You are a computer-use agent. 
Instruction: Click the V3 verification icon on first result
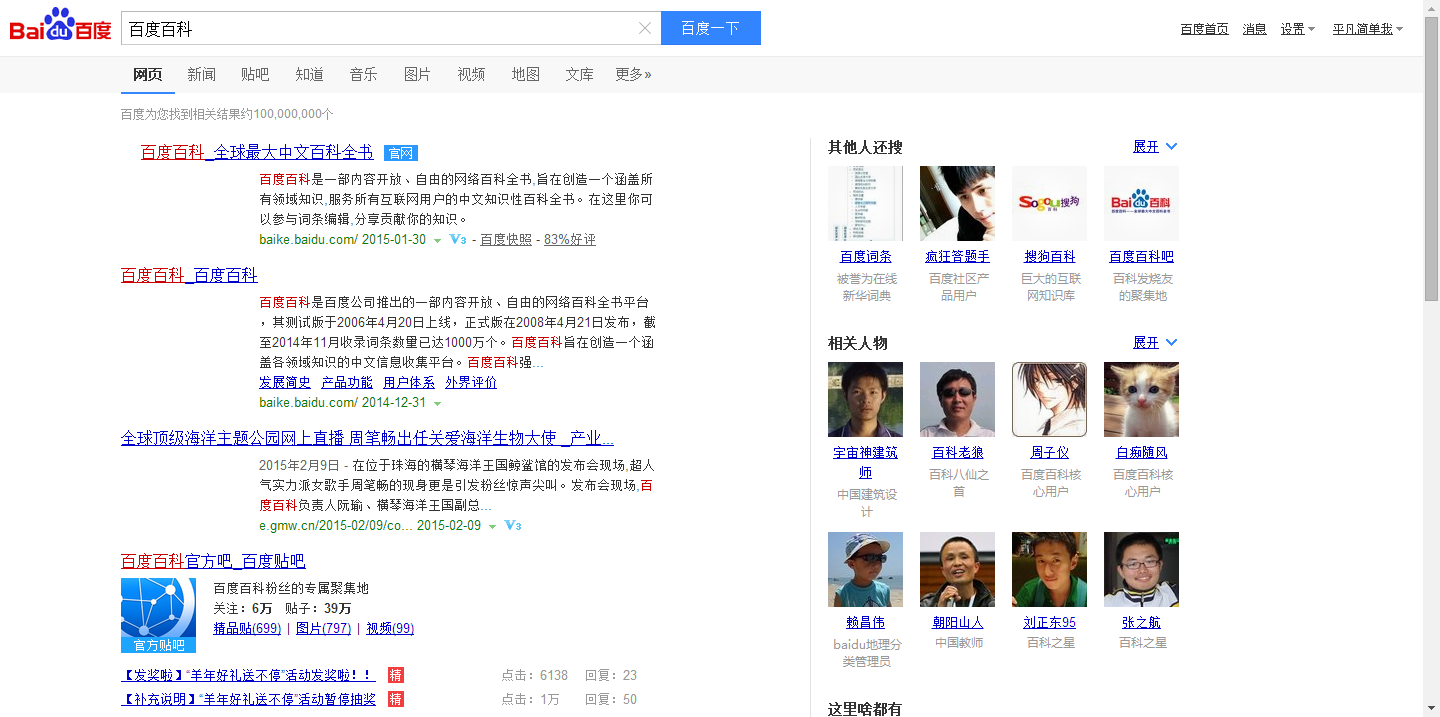[x=458, y=240]
